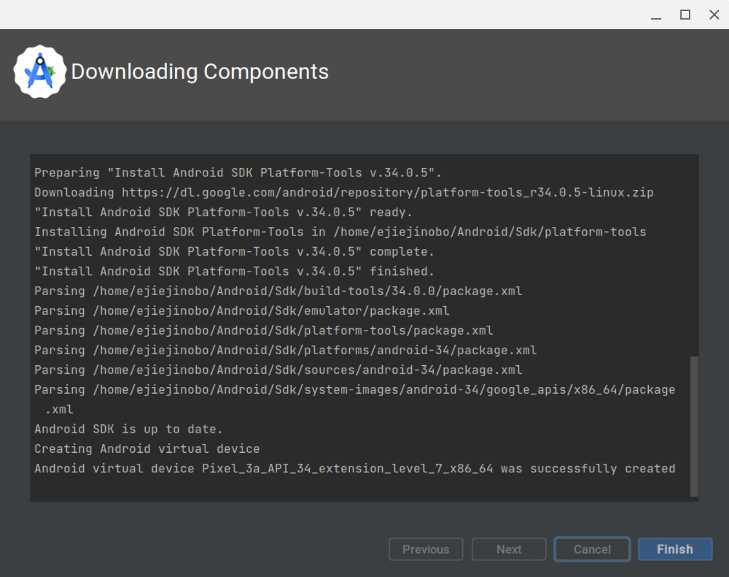The width and height of the screenshot is (729, 577).
Task: Click the Cancel button
Action: pyautogui.click(x=592, y=550)
